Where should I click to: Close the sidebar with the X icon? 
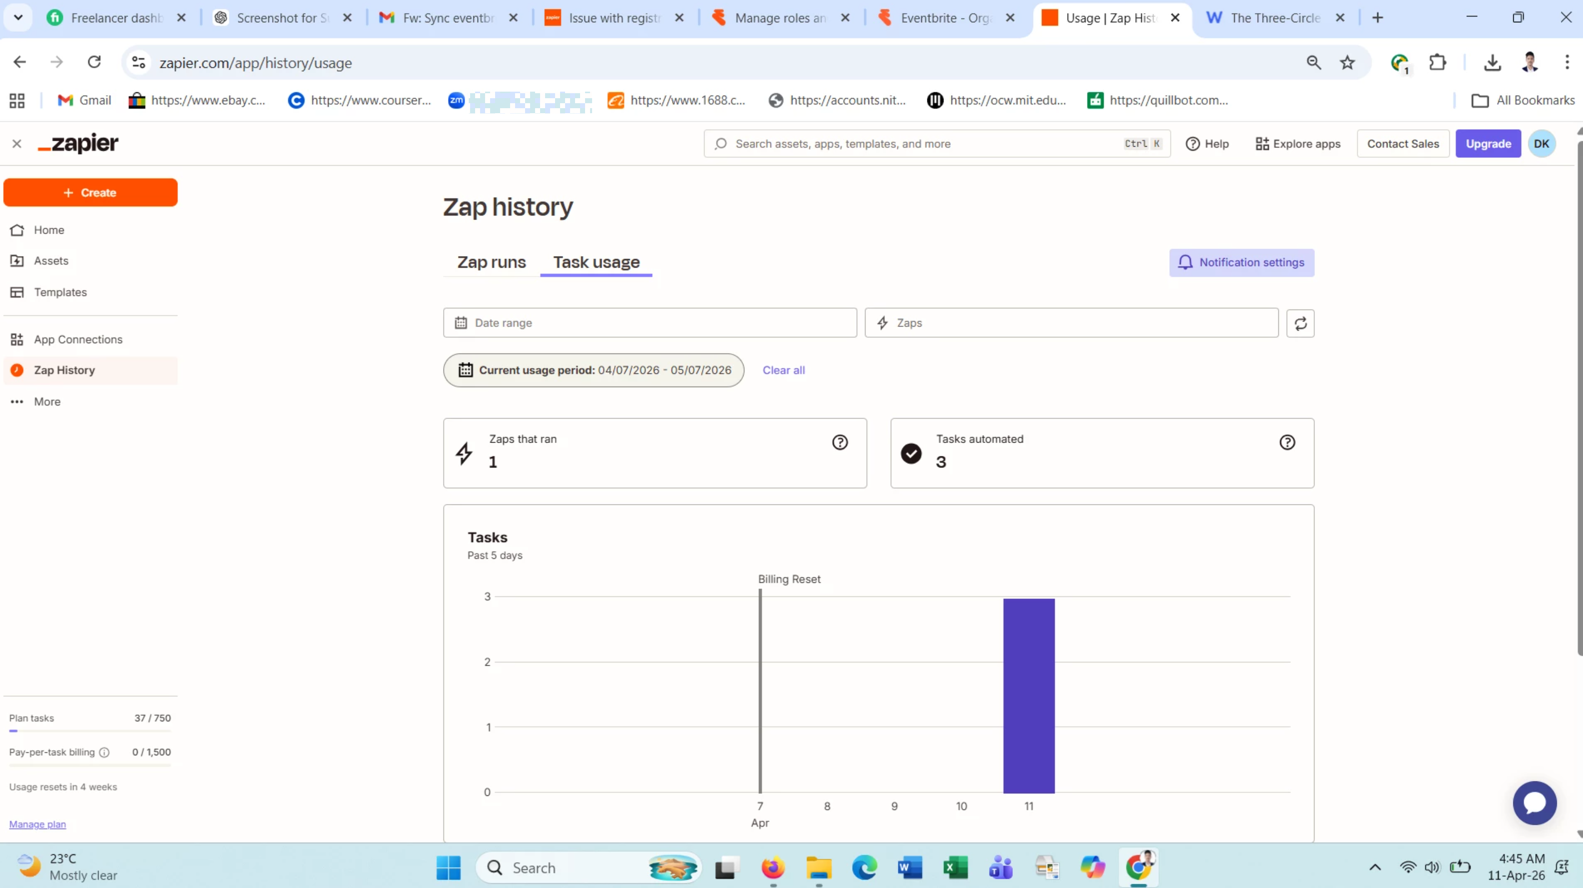(17, 144)
